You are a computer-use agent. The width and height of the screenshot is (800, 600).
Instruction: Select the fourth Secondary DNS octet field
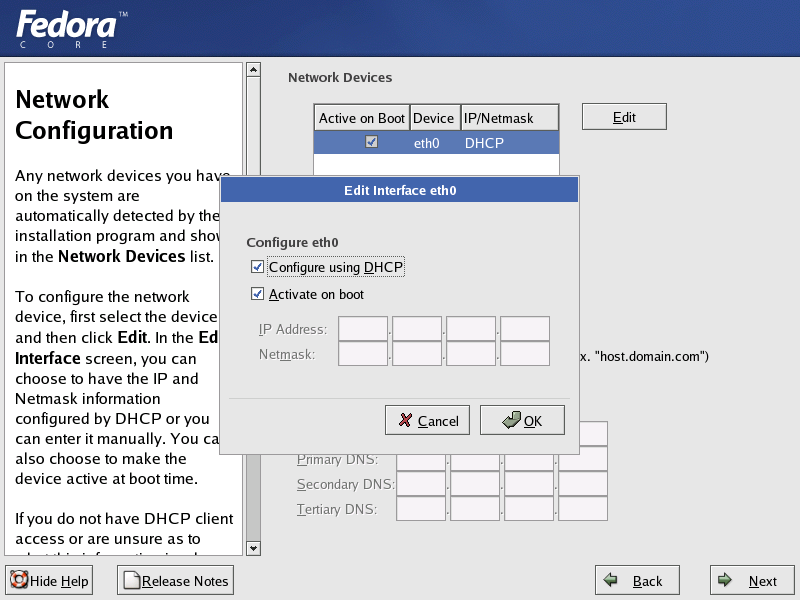[583, 483]
